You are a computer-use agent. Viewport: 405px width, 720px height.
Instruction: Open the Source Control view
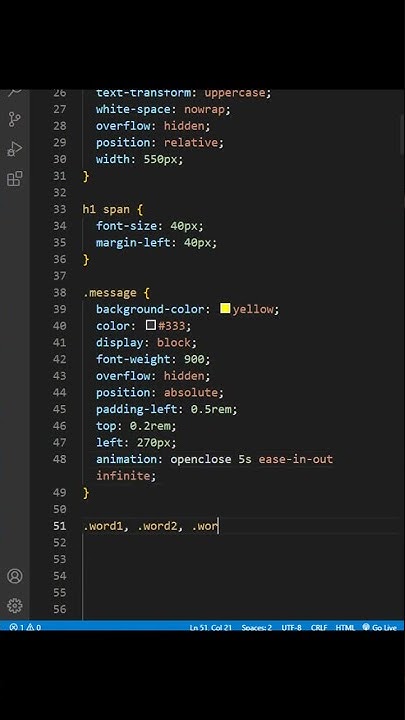[15, 119]
